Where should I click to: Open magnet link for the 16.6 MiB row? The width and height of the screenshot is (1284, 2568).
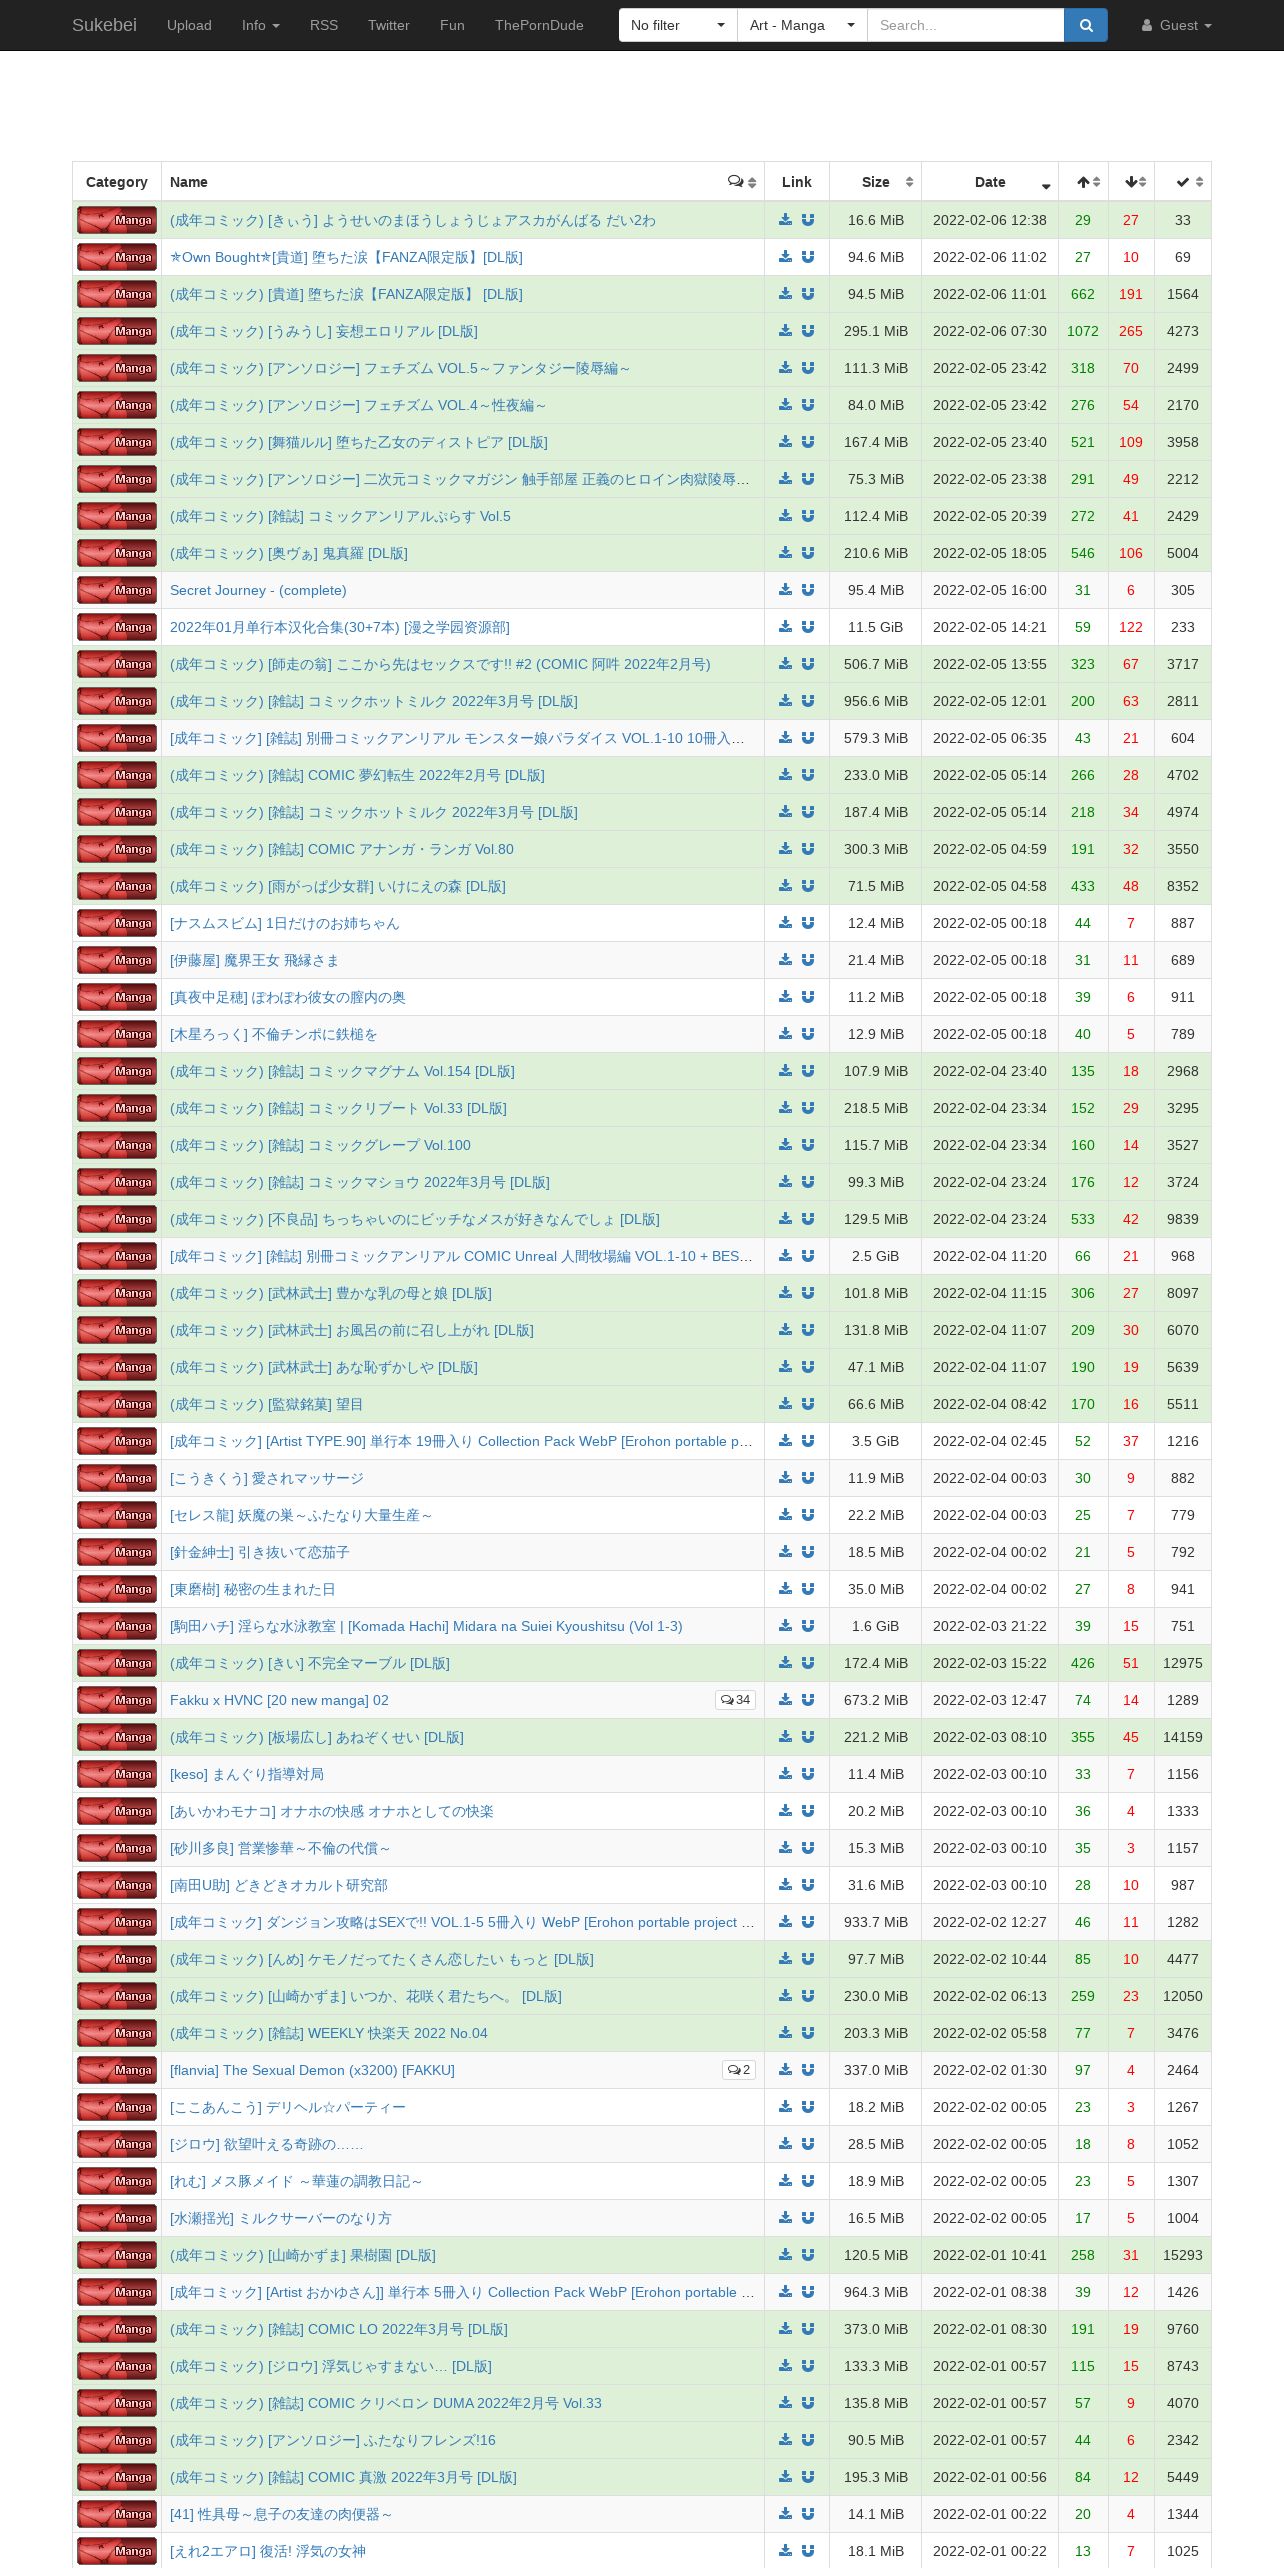pyautogui.click(x=808, y=220)
